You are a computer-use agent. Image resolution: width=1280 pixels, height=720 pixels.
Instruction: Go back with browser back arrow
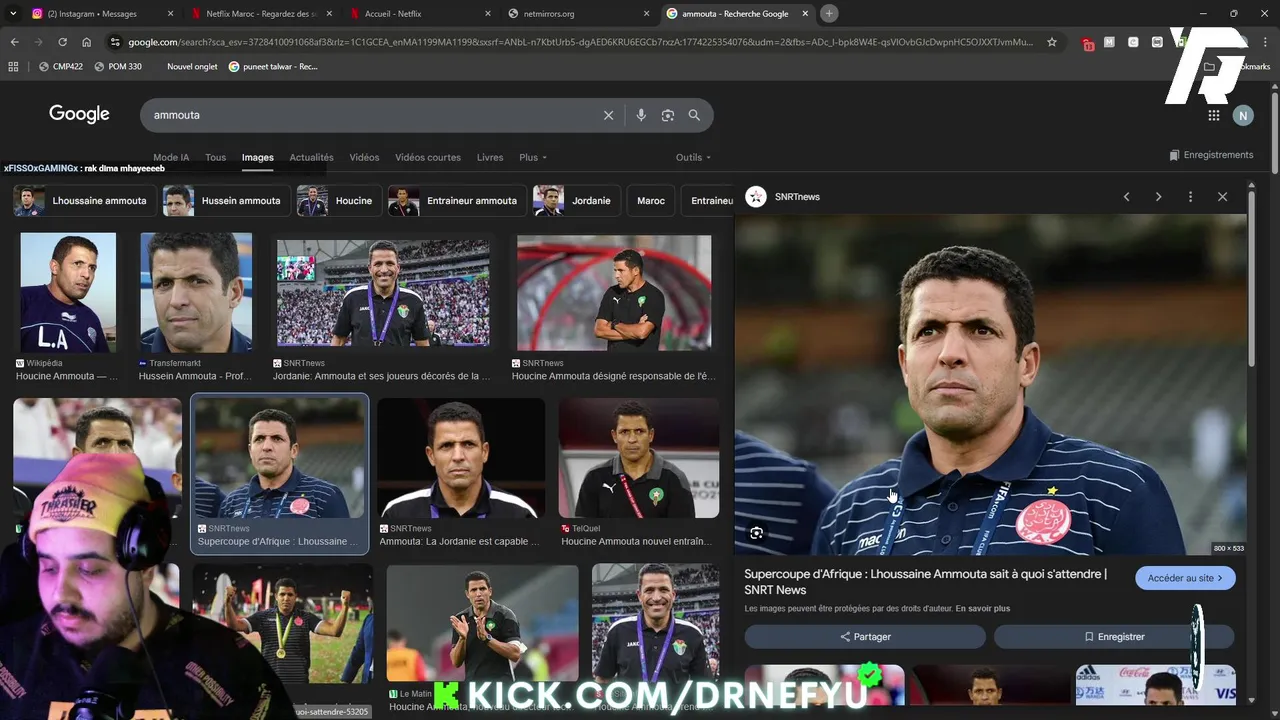pos(14,42)
